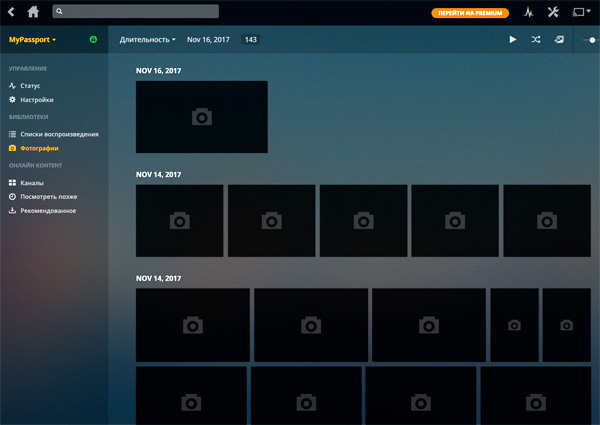The width and height of the screenshot is (600, 425).
Task: Start slideshow with the play button
Action: [513, 40]
